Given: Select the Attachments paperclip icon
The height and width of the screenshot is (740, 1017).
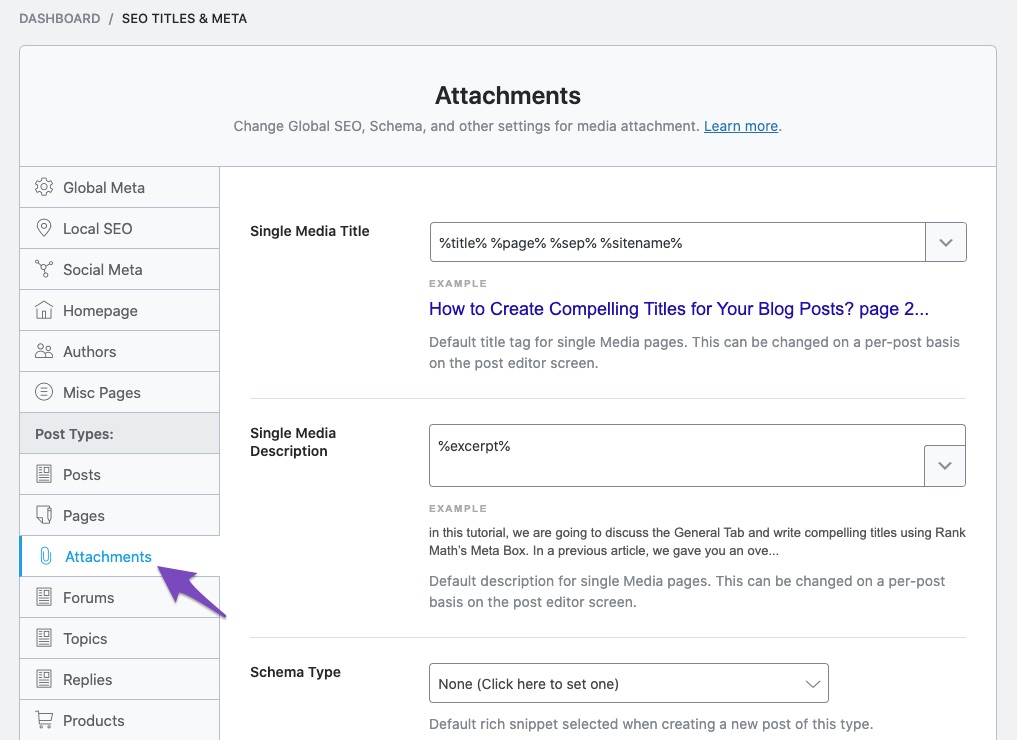Looking at the screenshot, I should (43, 556).
